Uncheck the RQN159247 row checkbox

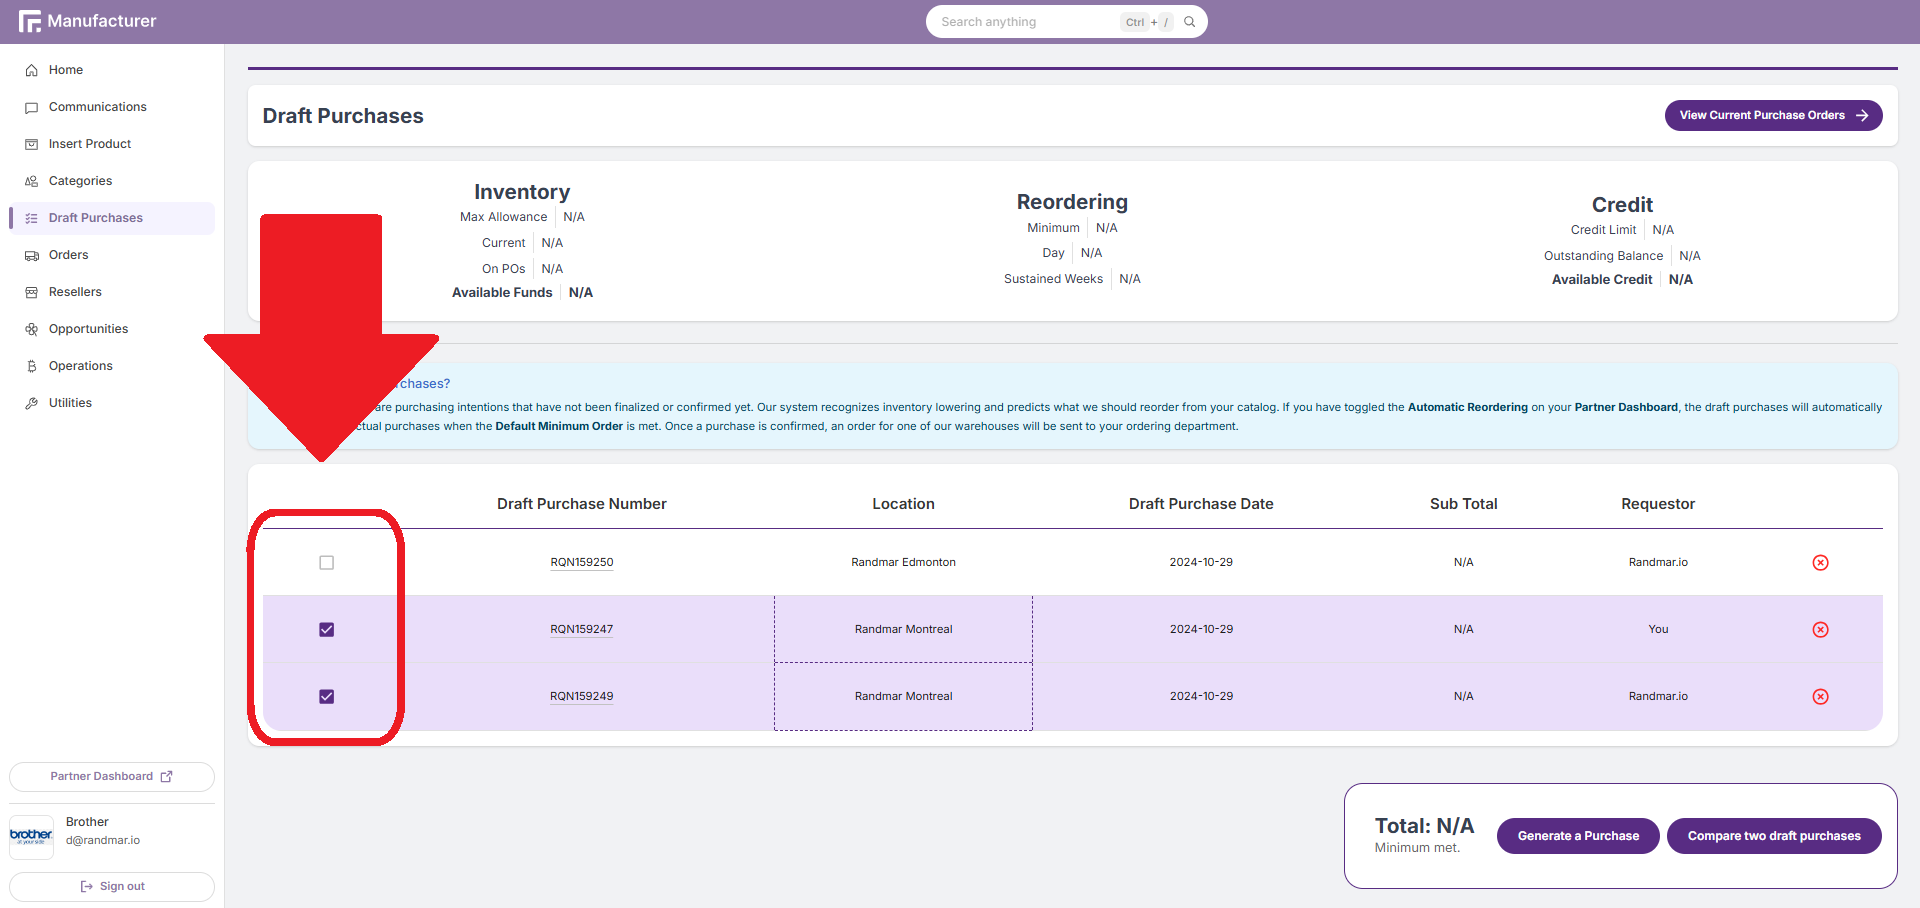(326, 630)
